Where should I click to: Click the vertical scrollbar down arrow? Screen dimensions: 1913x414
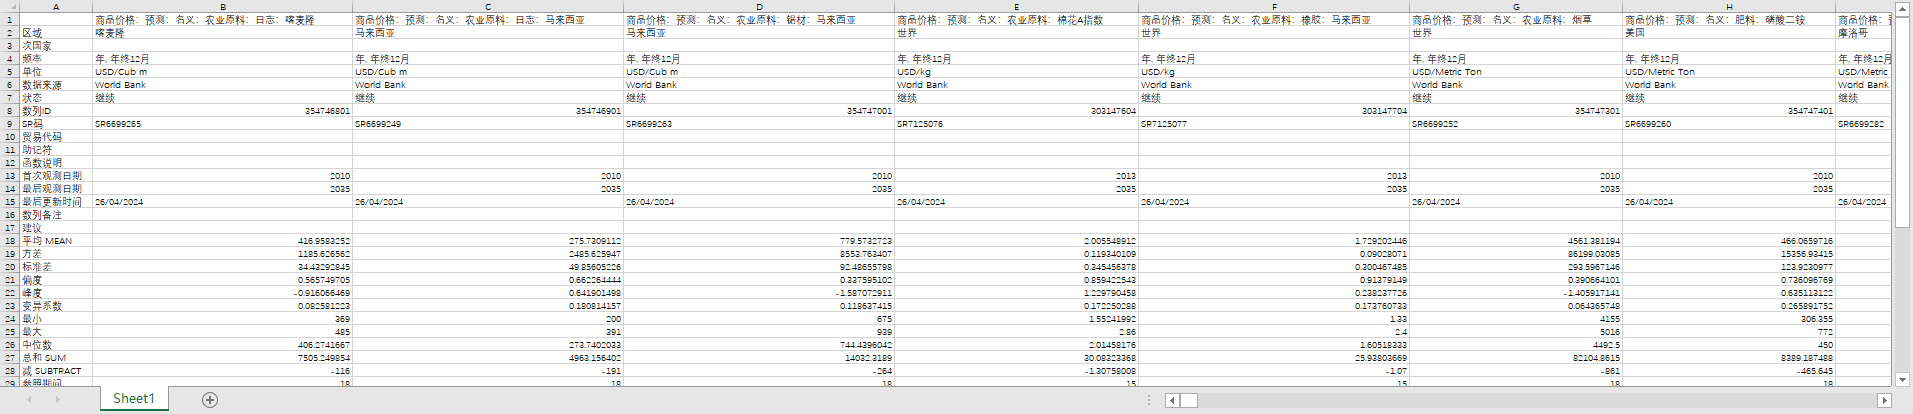1903,379
